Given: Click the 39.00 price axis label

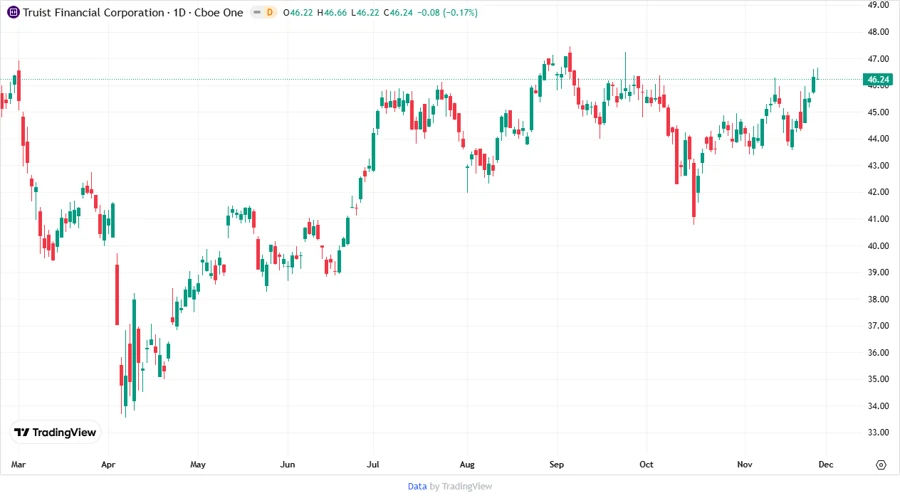Looking at the screenshot, I should 878,272.
